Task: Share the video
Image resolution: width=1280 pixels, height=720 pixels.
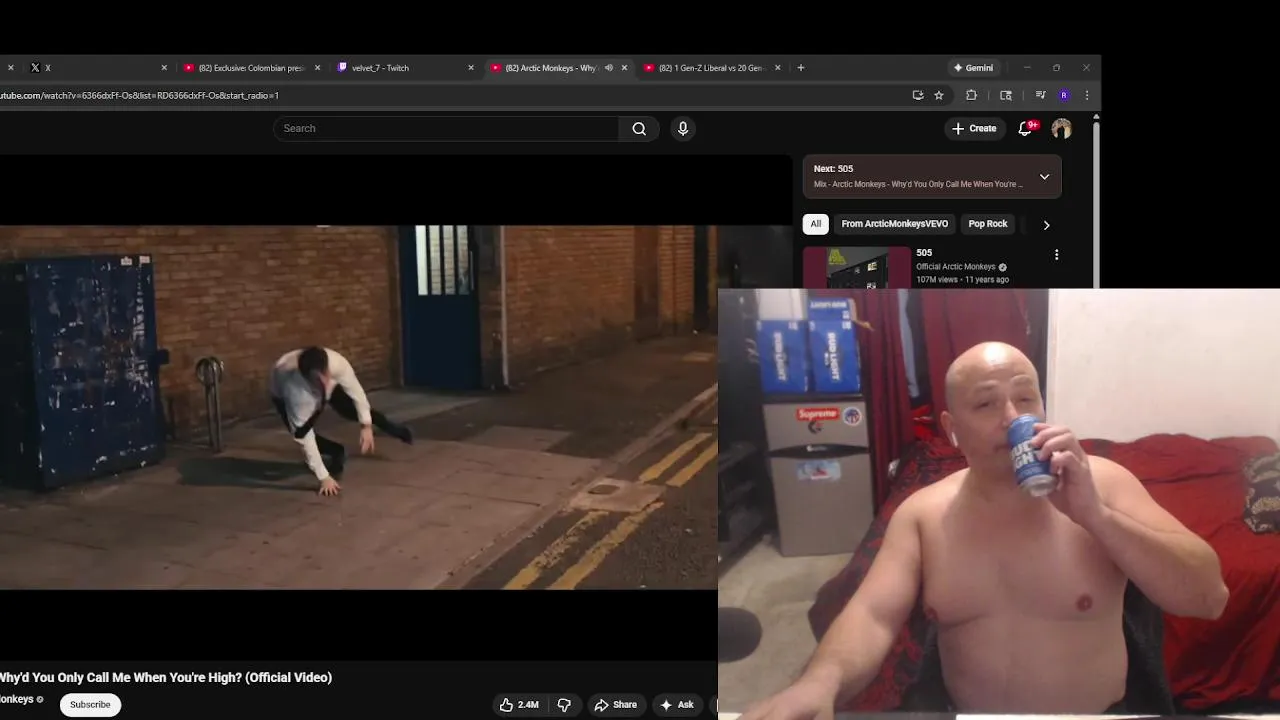Action: click(x=616, y=705)
